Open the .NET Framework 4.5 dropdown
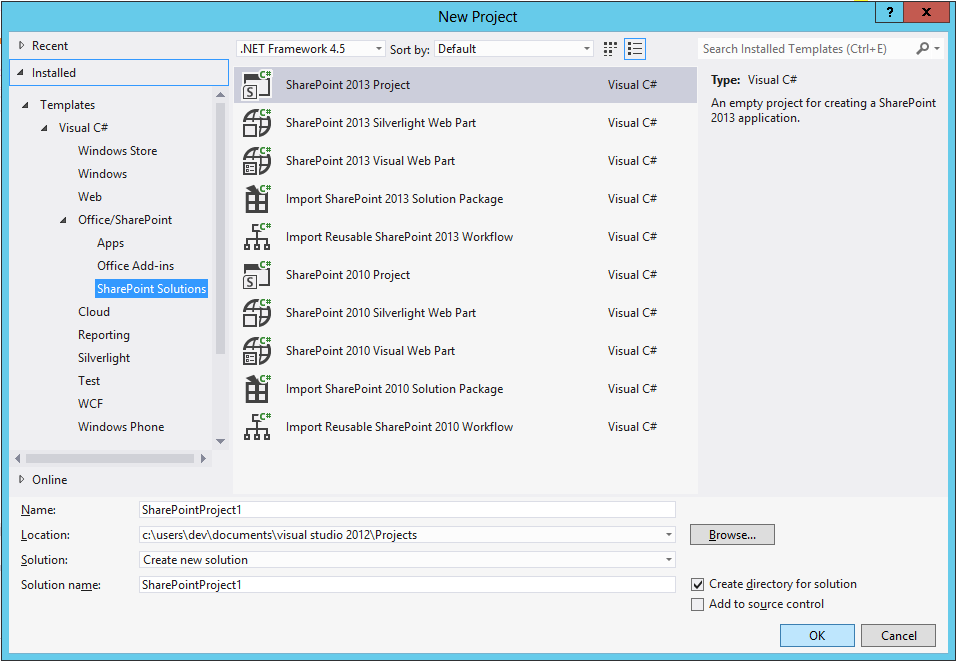Viewport: 956px width, 661px height. [311, 49]
